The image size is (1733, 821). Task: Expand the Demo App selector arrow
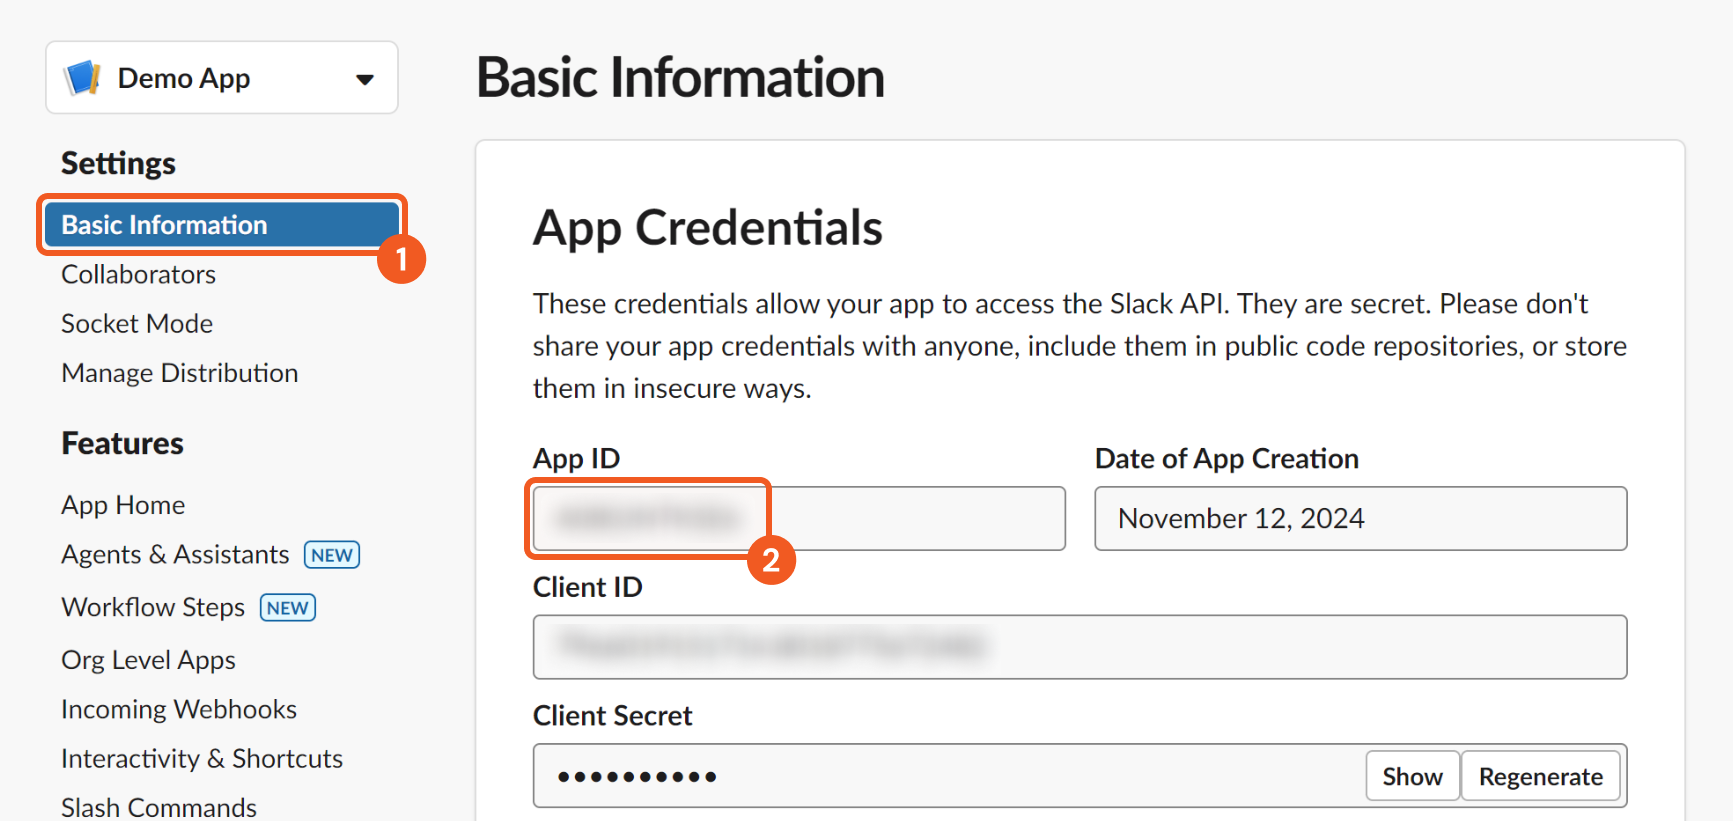365,79
